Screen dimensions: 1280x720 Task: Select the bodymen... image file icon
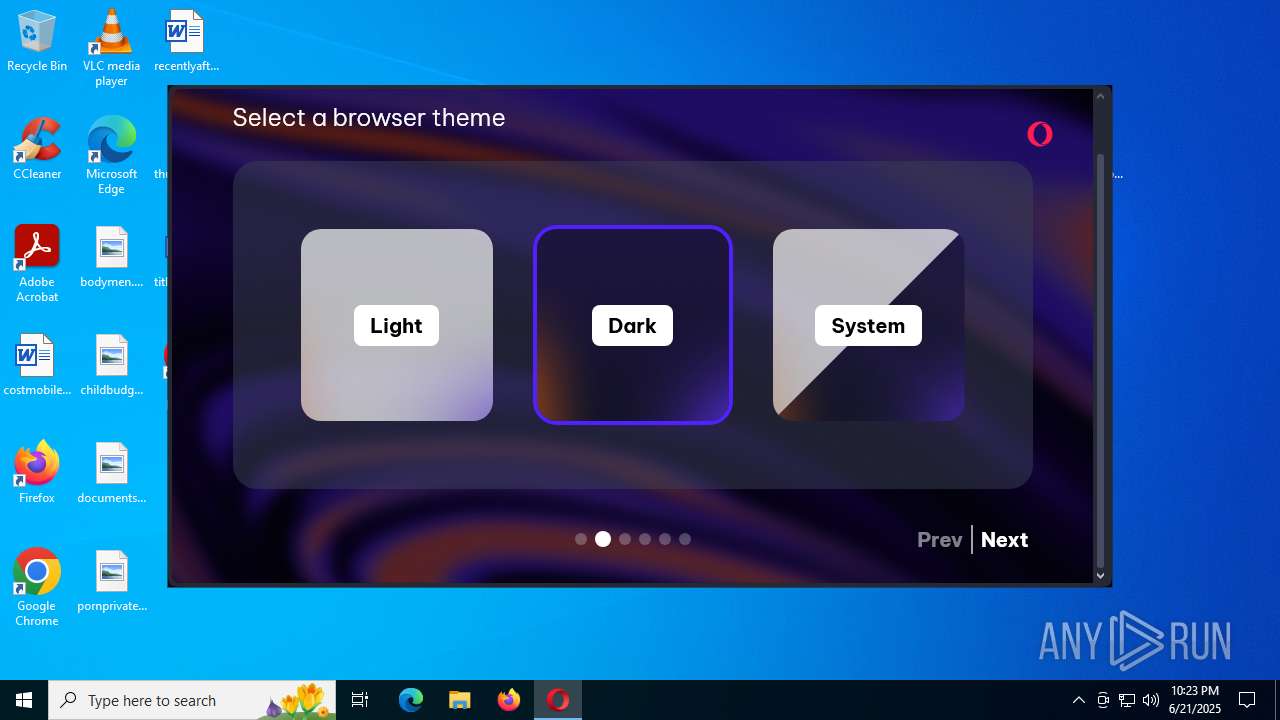tap(111, 258)
